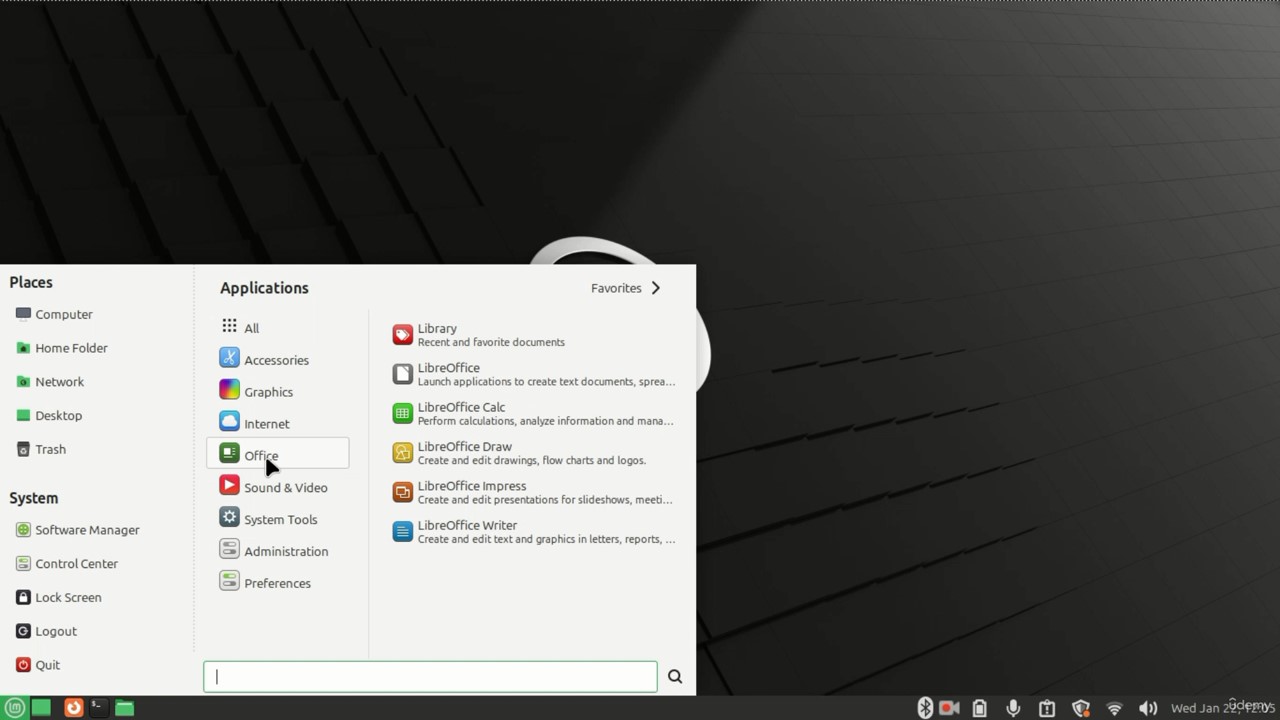Launch LibreOffice start center
Screen dimensions: 1280x720
(533, 374)
